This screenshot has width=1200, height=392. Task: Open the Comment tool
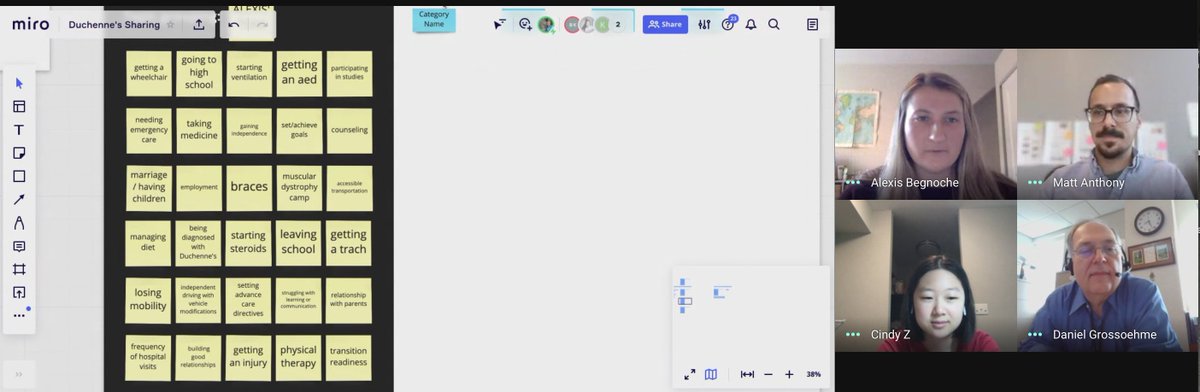click(19, 246)
